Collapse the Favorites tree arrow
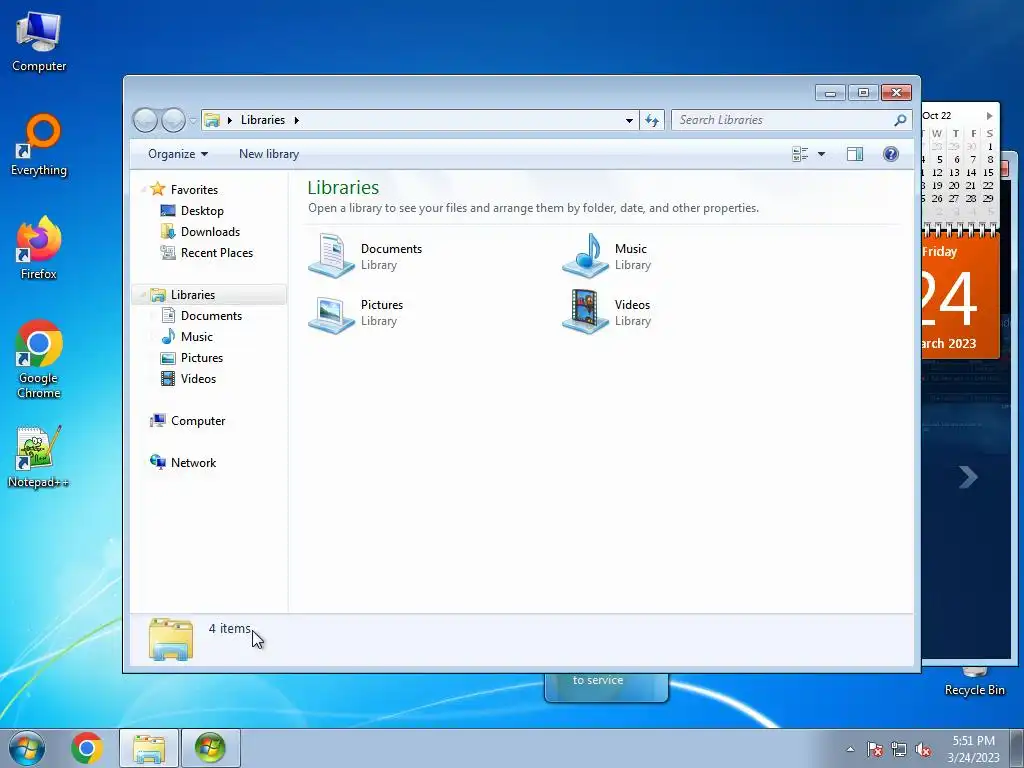Viewport: 1024px width, 768px height. (142, 190)
